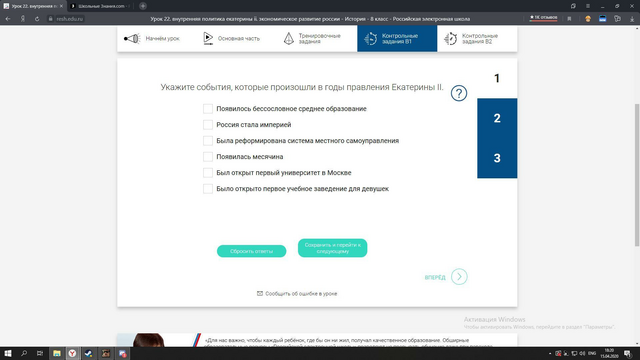The image size is (640, 360).
Task: Switch to 'Контрольные задания В2' tab
Action: (x=477, y=39)
